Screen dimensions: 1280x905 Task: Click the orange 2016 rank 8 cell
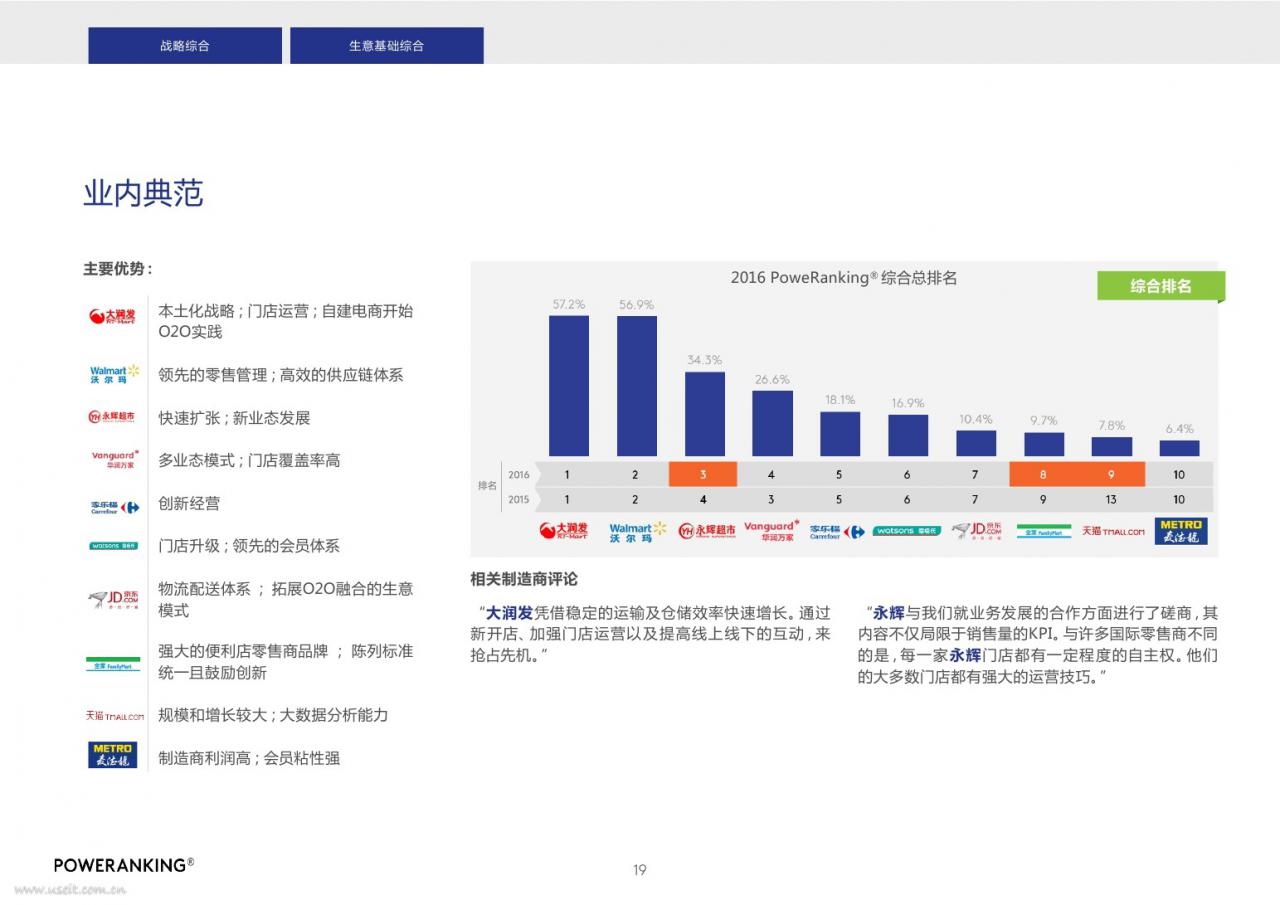[1043, 474]
